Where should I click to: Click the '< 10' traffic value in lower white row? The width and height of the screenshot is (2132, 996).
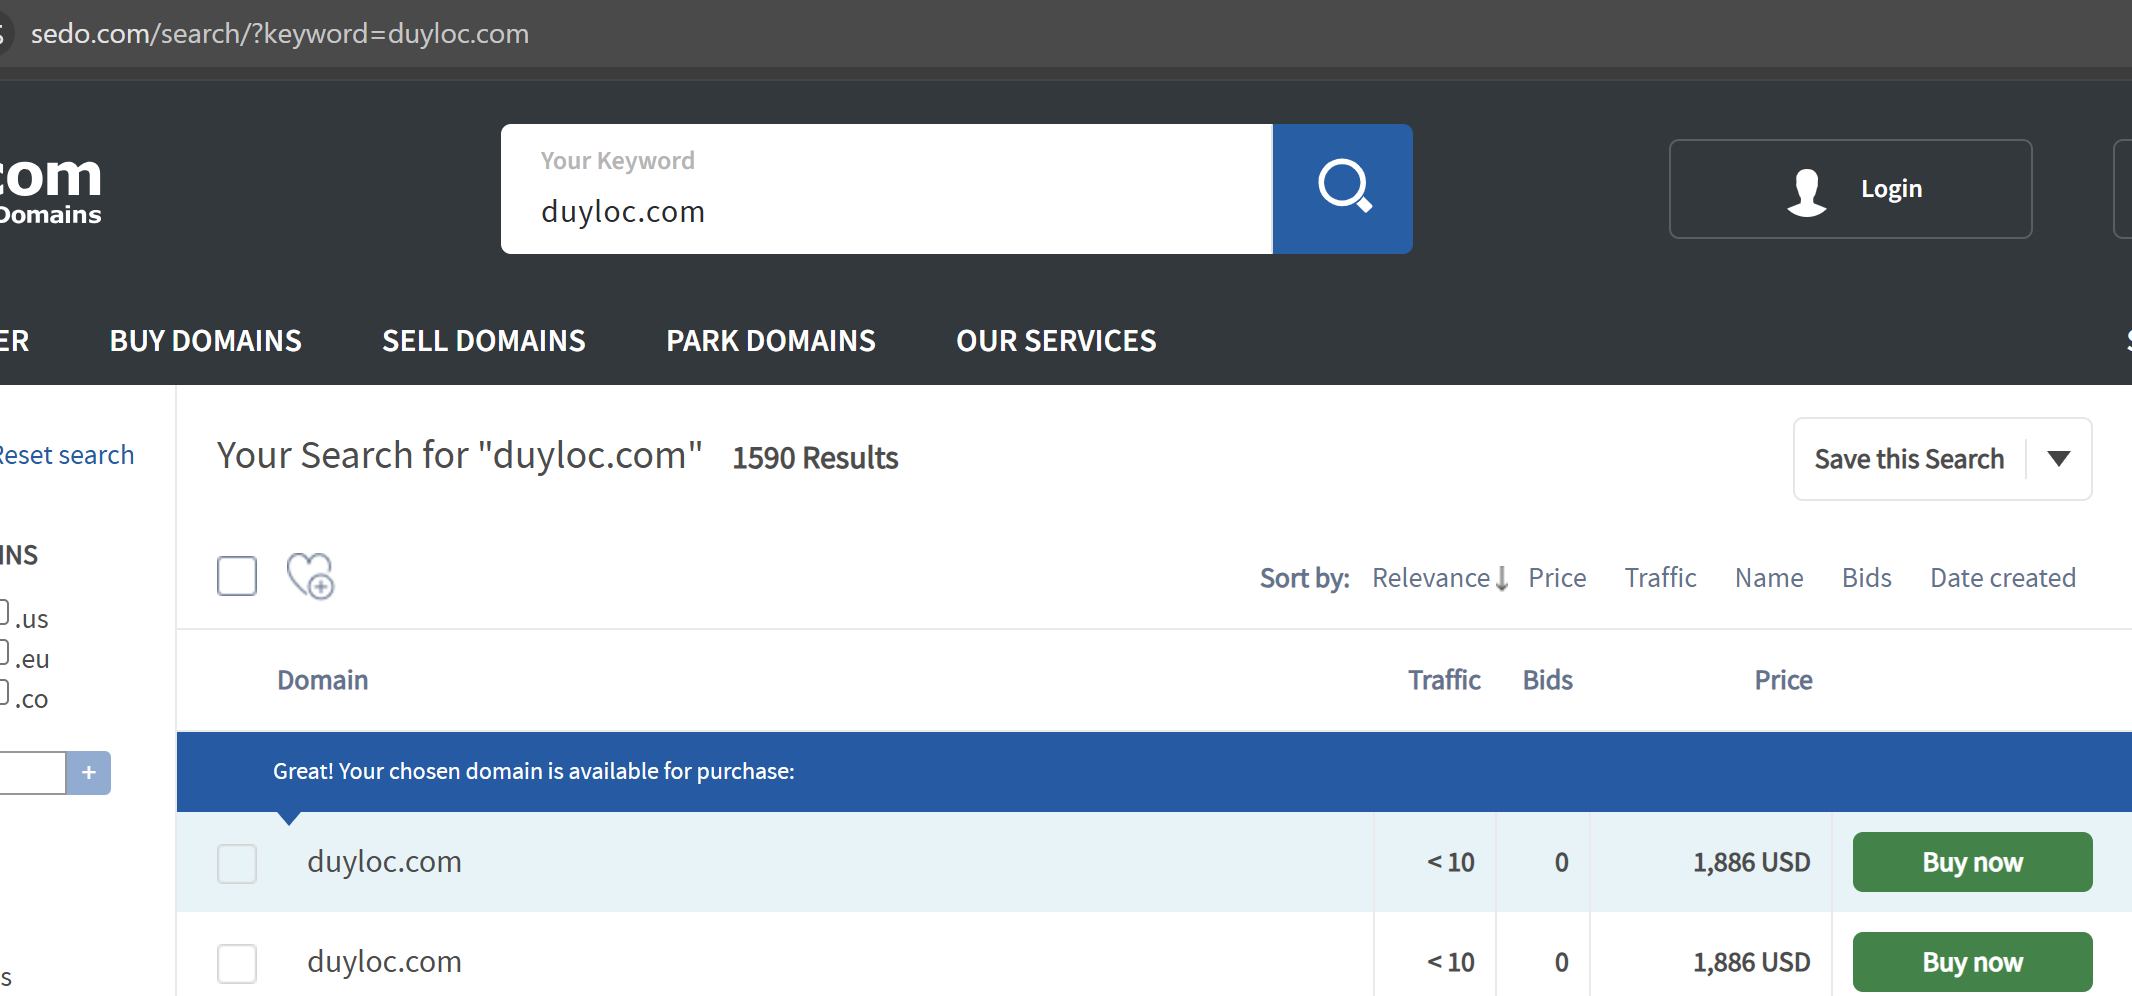coord(1450,962)
